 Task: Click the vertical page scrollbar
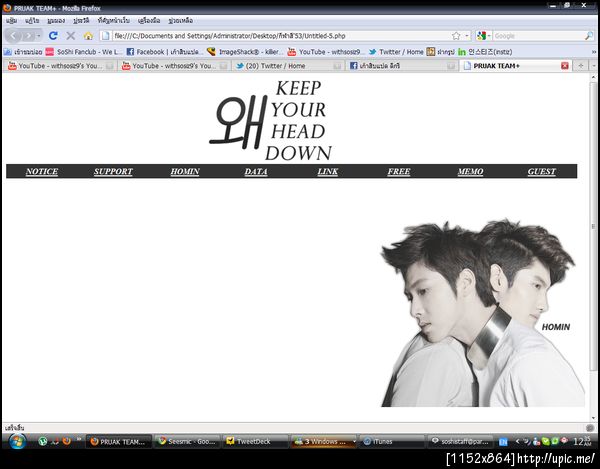coord(593,226)
